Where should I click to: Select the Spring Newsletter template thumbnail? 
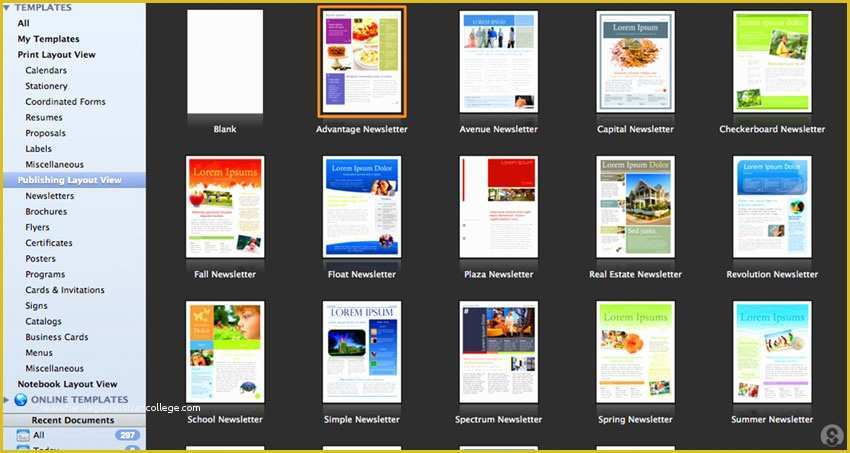pos(635,352)
